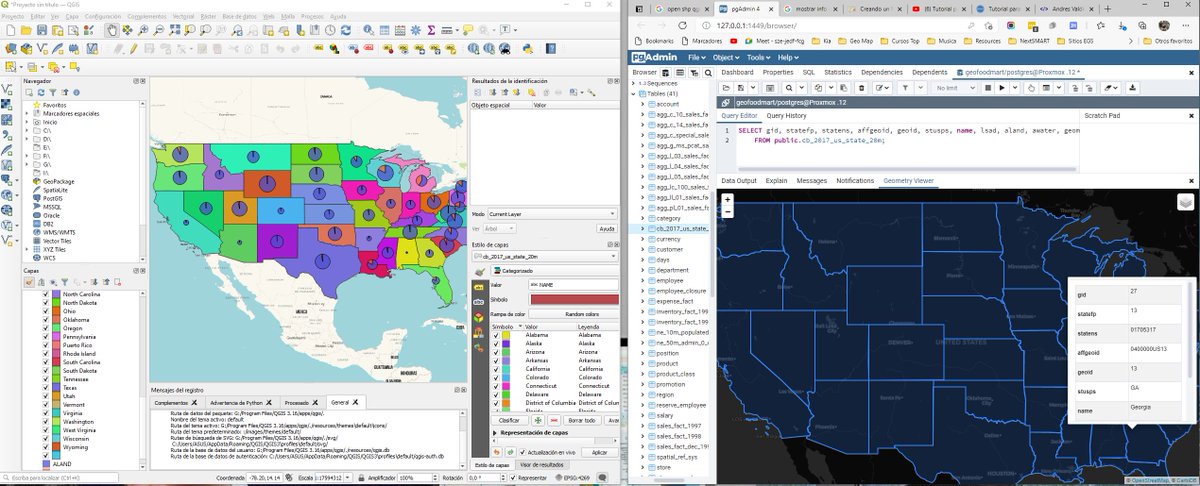The height and width of the screenshot is (486, 1200).
Task: Switch to the Dashboard tab in pgAdmin
Action: [x=737, y=73]
